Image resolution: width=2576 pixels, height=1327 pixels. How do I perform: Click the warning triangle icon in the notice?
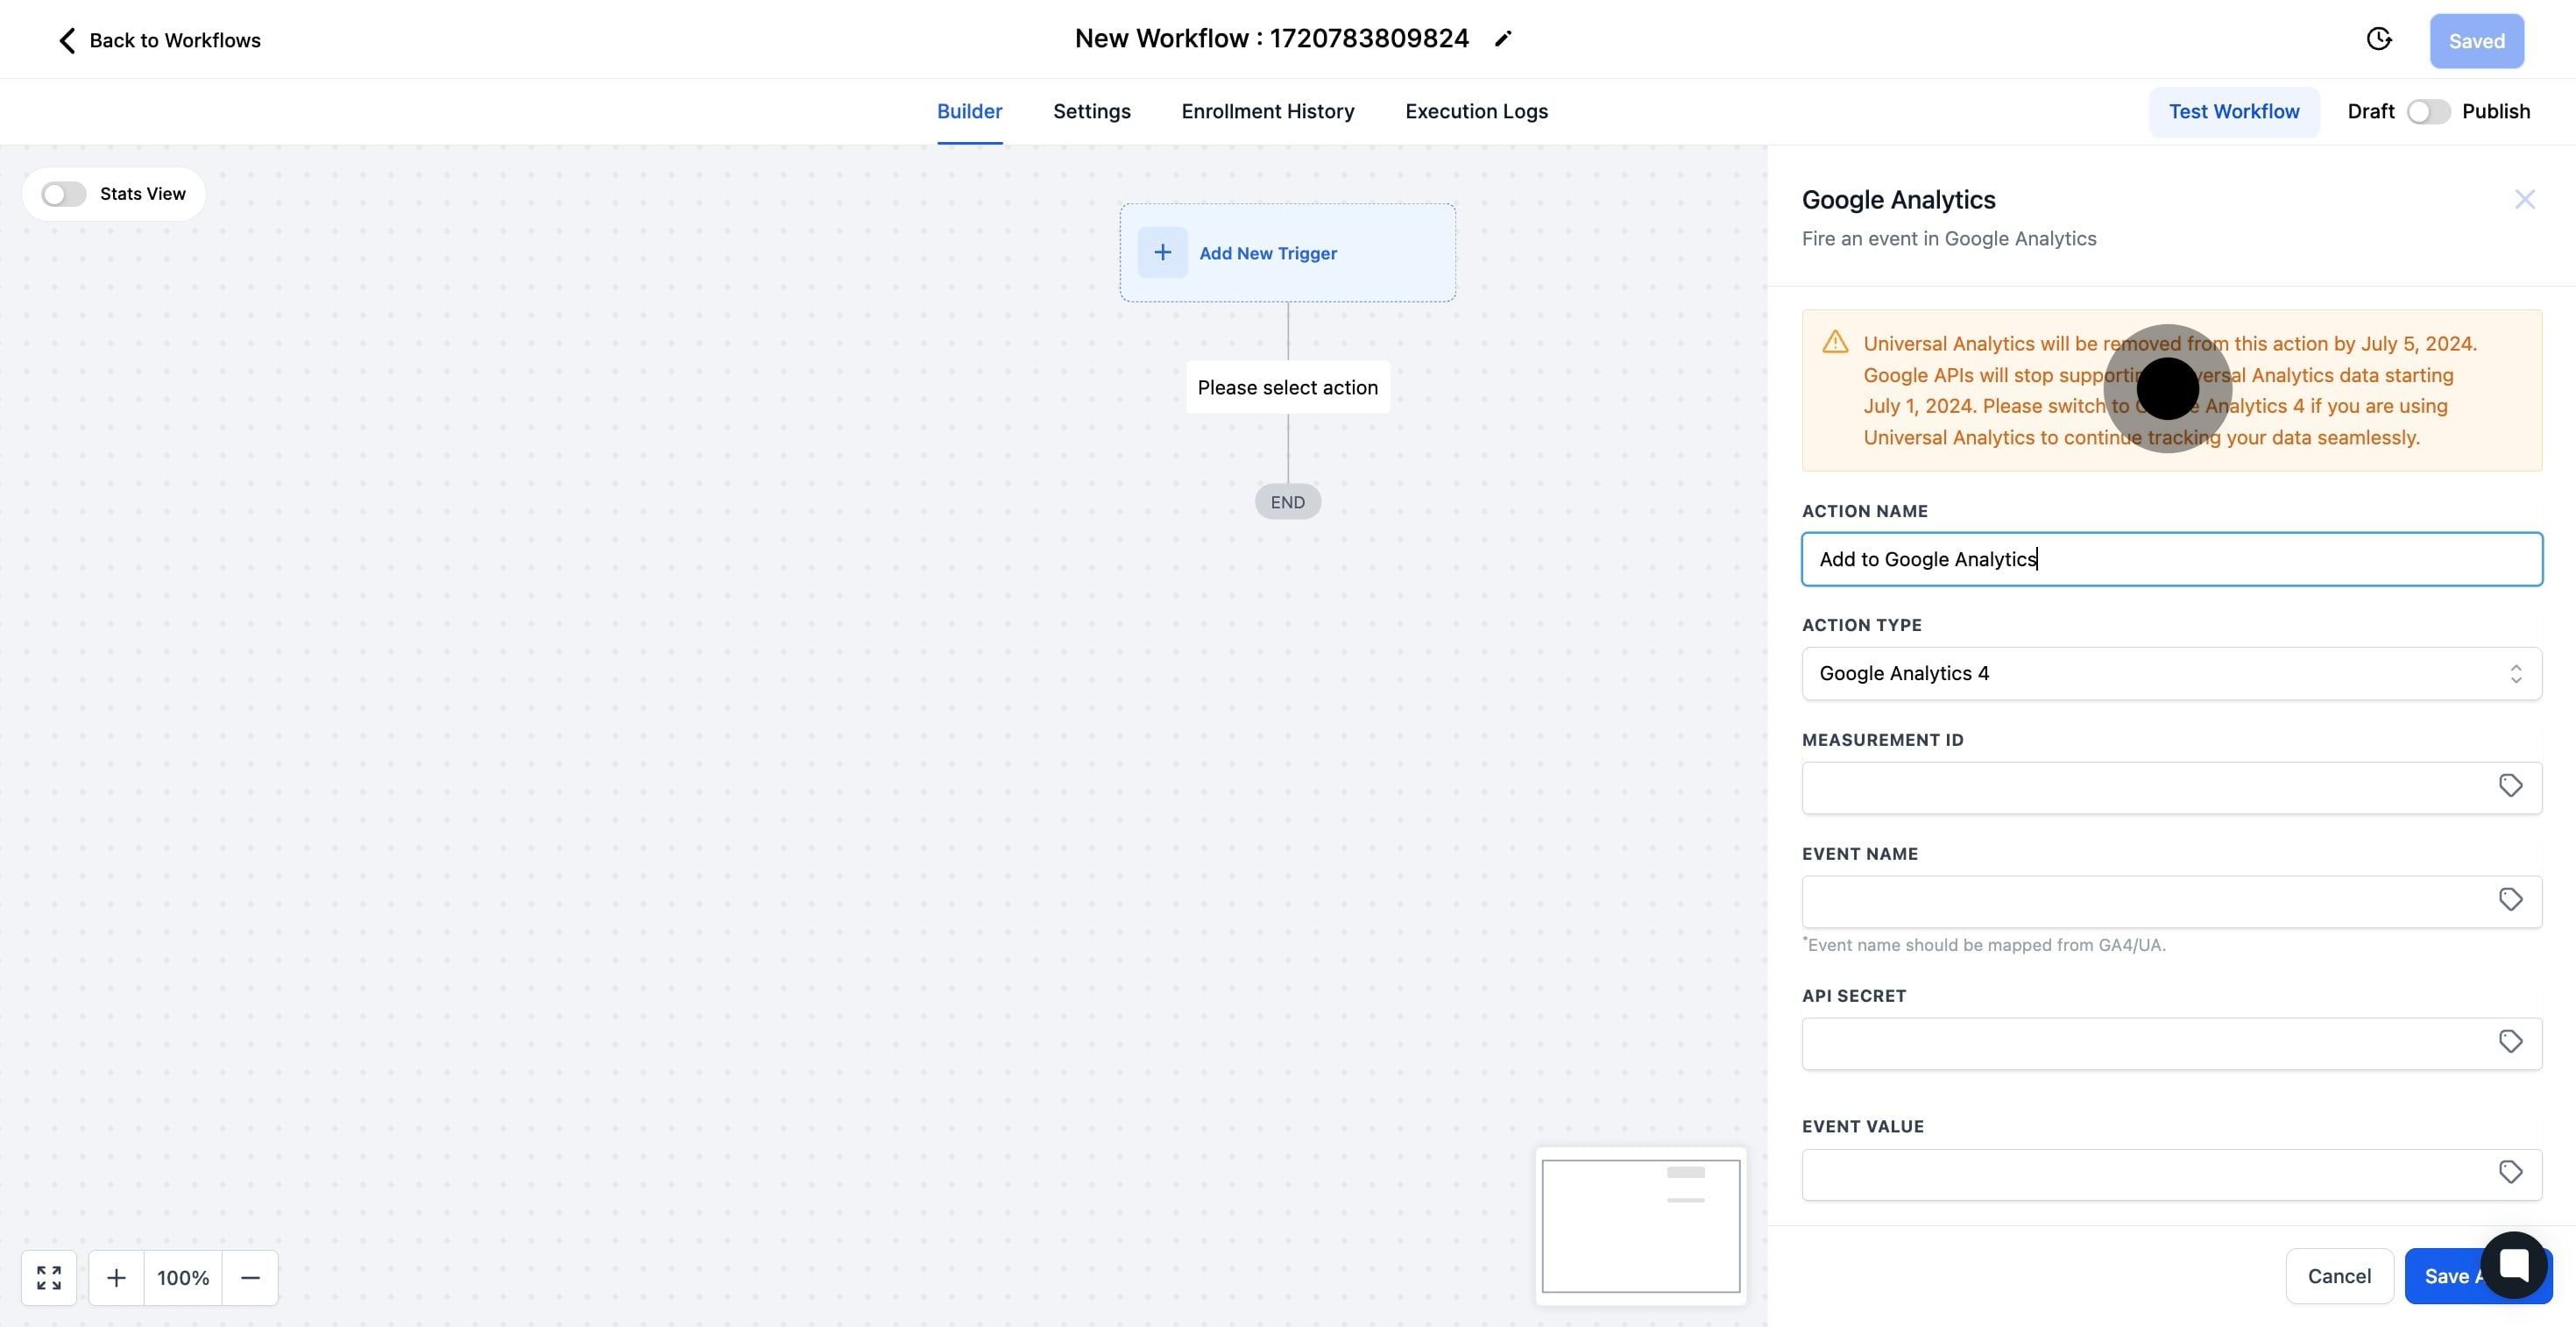(1835, 342)
